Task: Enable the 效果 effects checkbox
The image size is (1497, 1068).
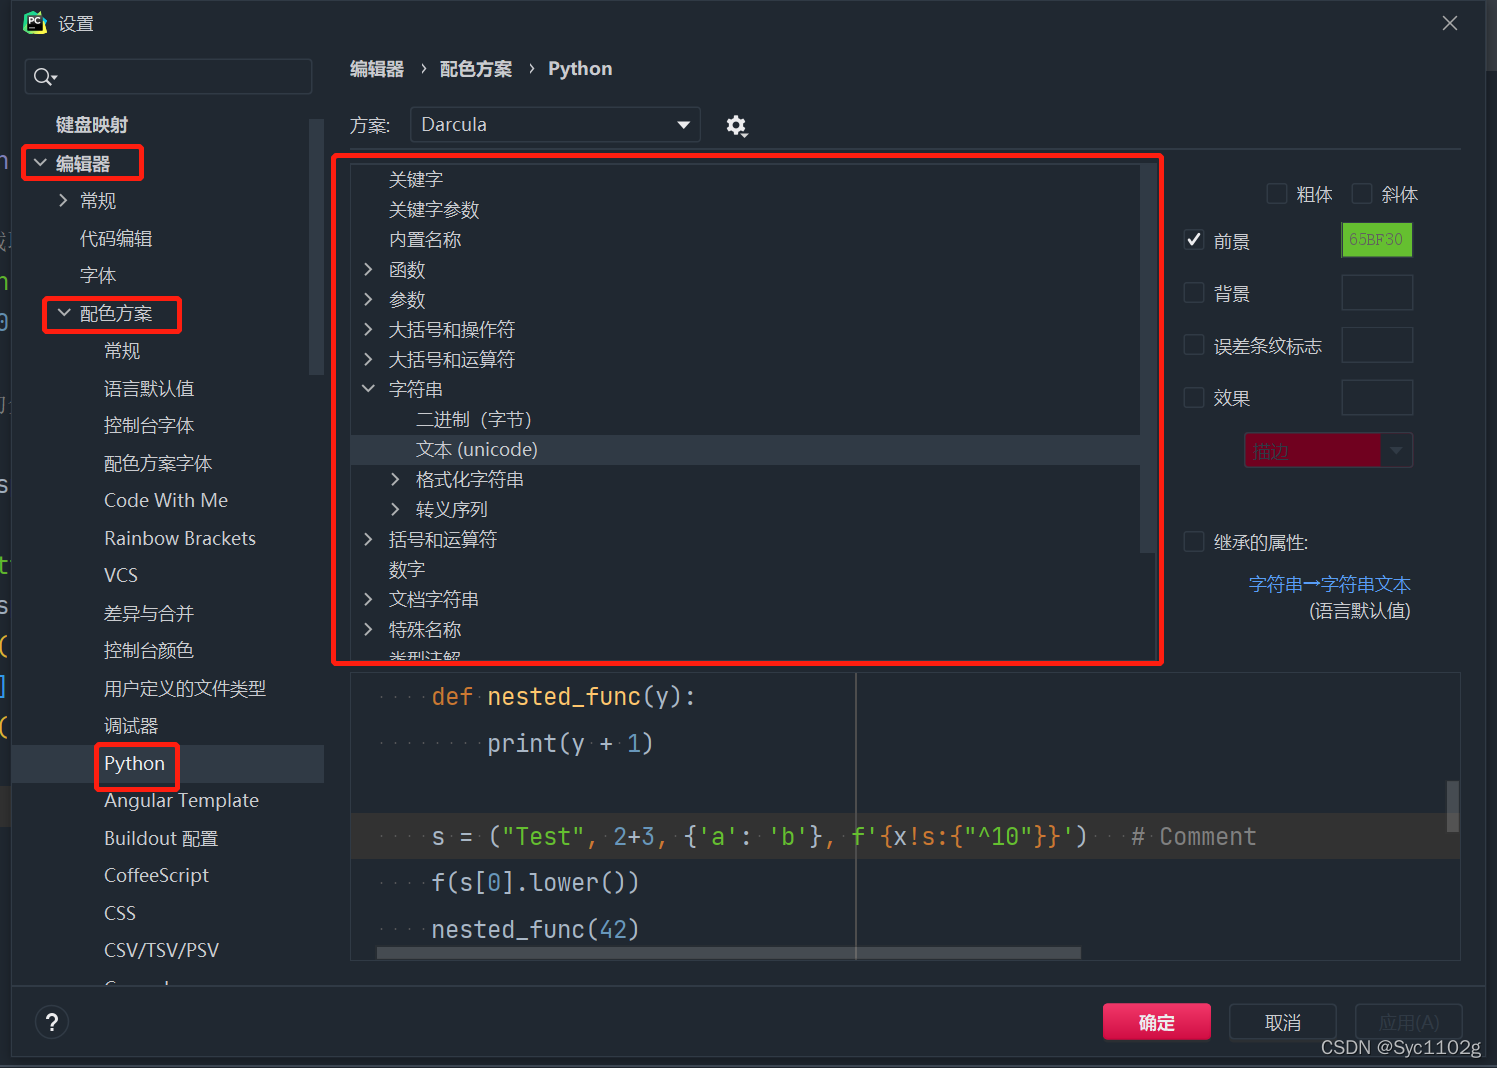Action: [x=1194, y=397]
